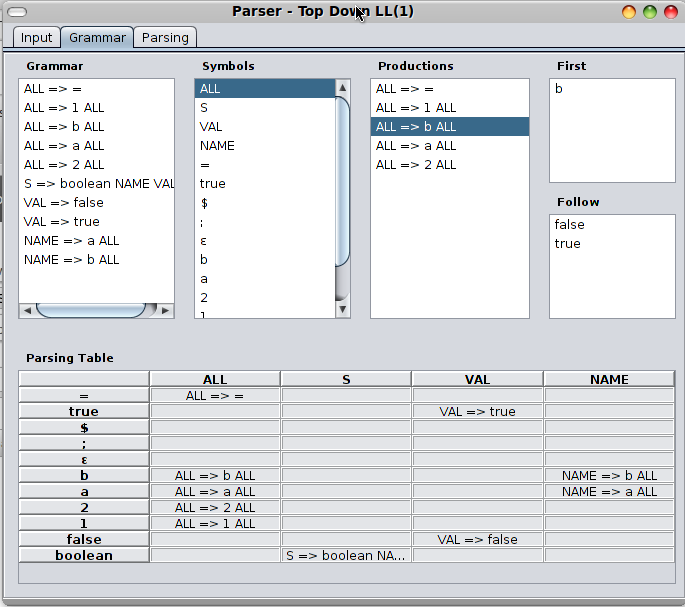Select the 'b' symbol in Symbols list
Viewport: 685px width, 607px height.
pos(265,260)
